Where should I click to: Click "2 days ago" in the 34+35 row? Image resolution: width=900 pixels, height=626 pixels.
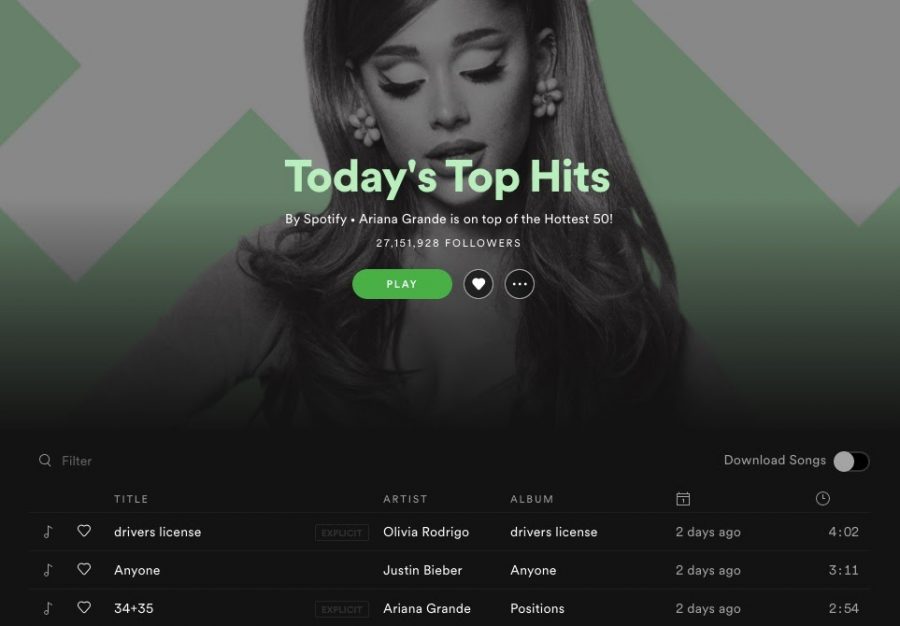708,609
